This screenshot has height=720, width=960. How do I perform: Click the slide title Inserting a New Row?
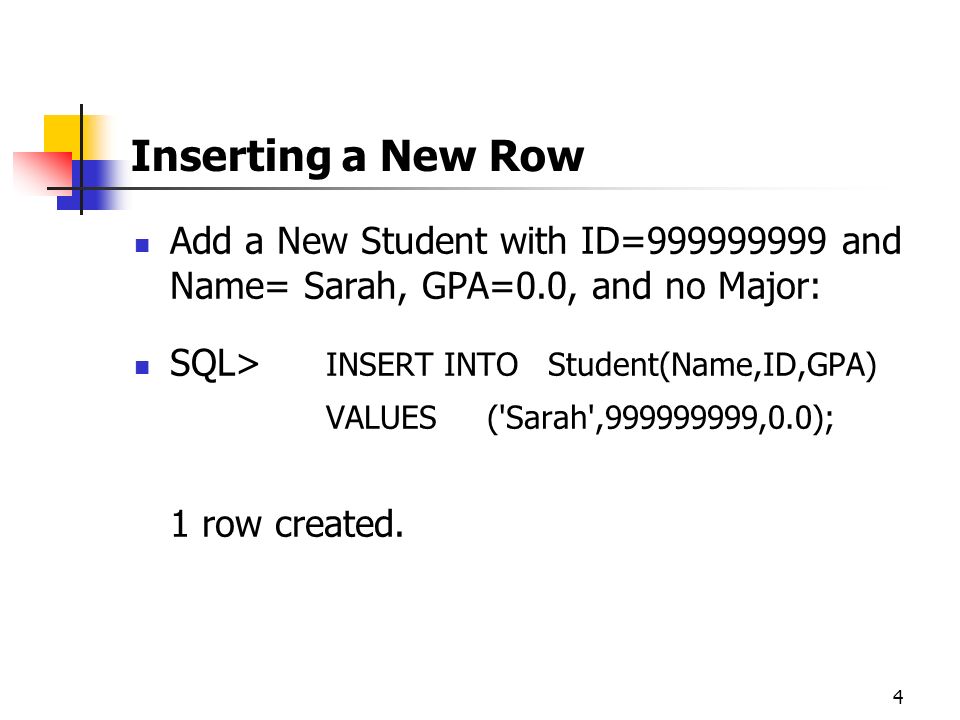[357, 157]
